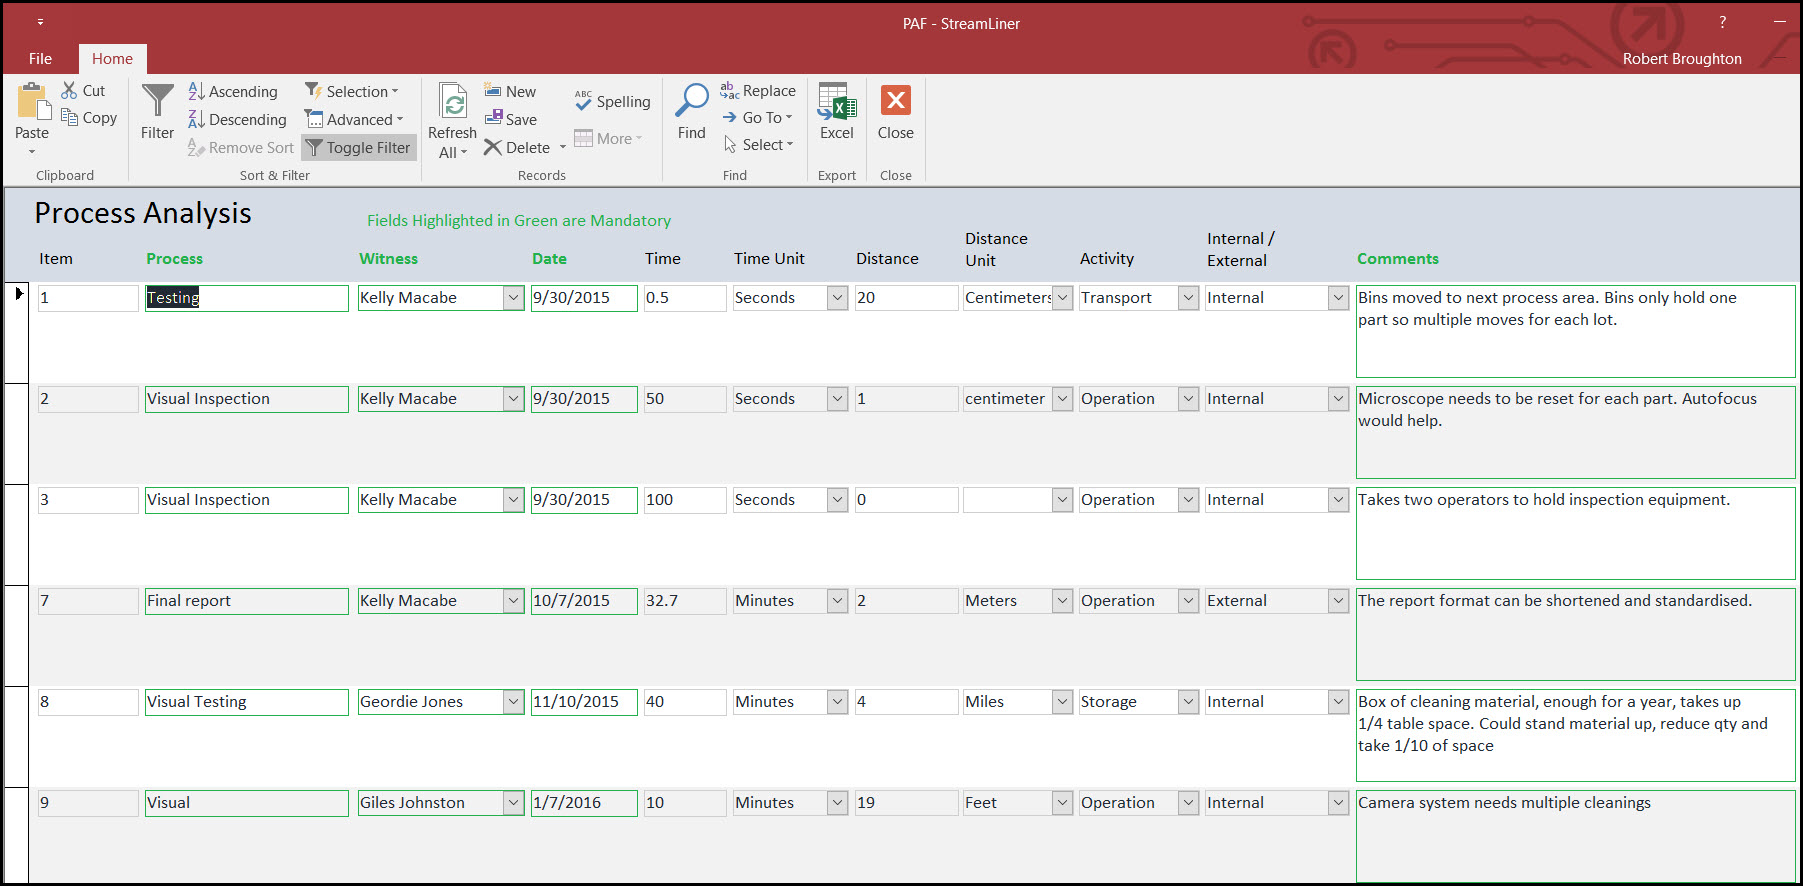Click Toggle Filter in the ribbon

(358, 148)
